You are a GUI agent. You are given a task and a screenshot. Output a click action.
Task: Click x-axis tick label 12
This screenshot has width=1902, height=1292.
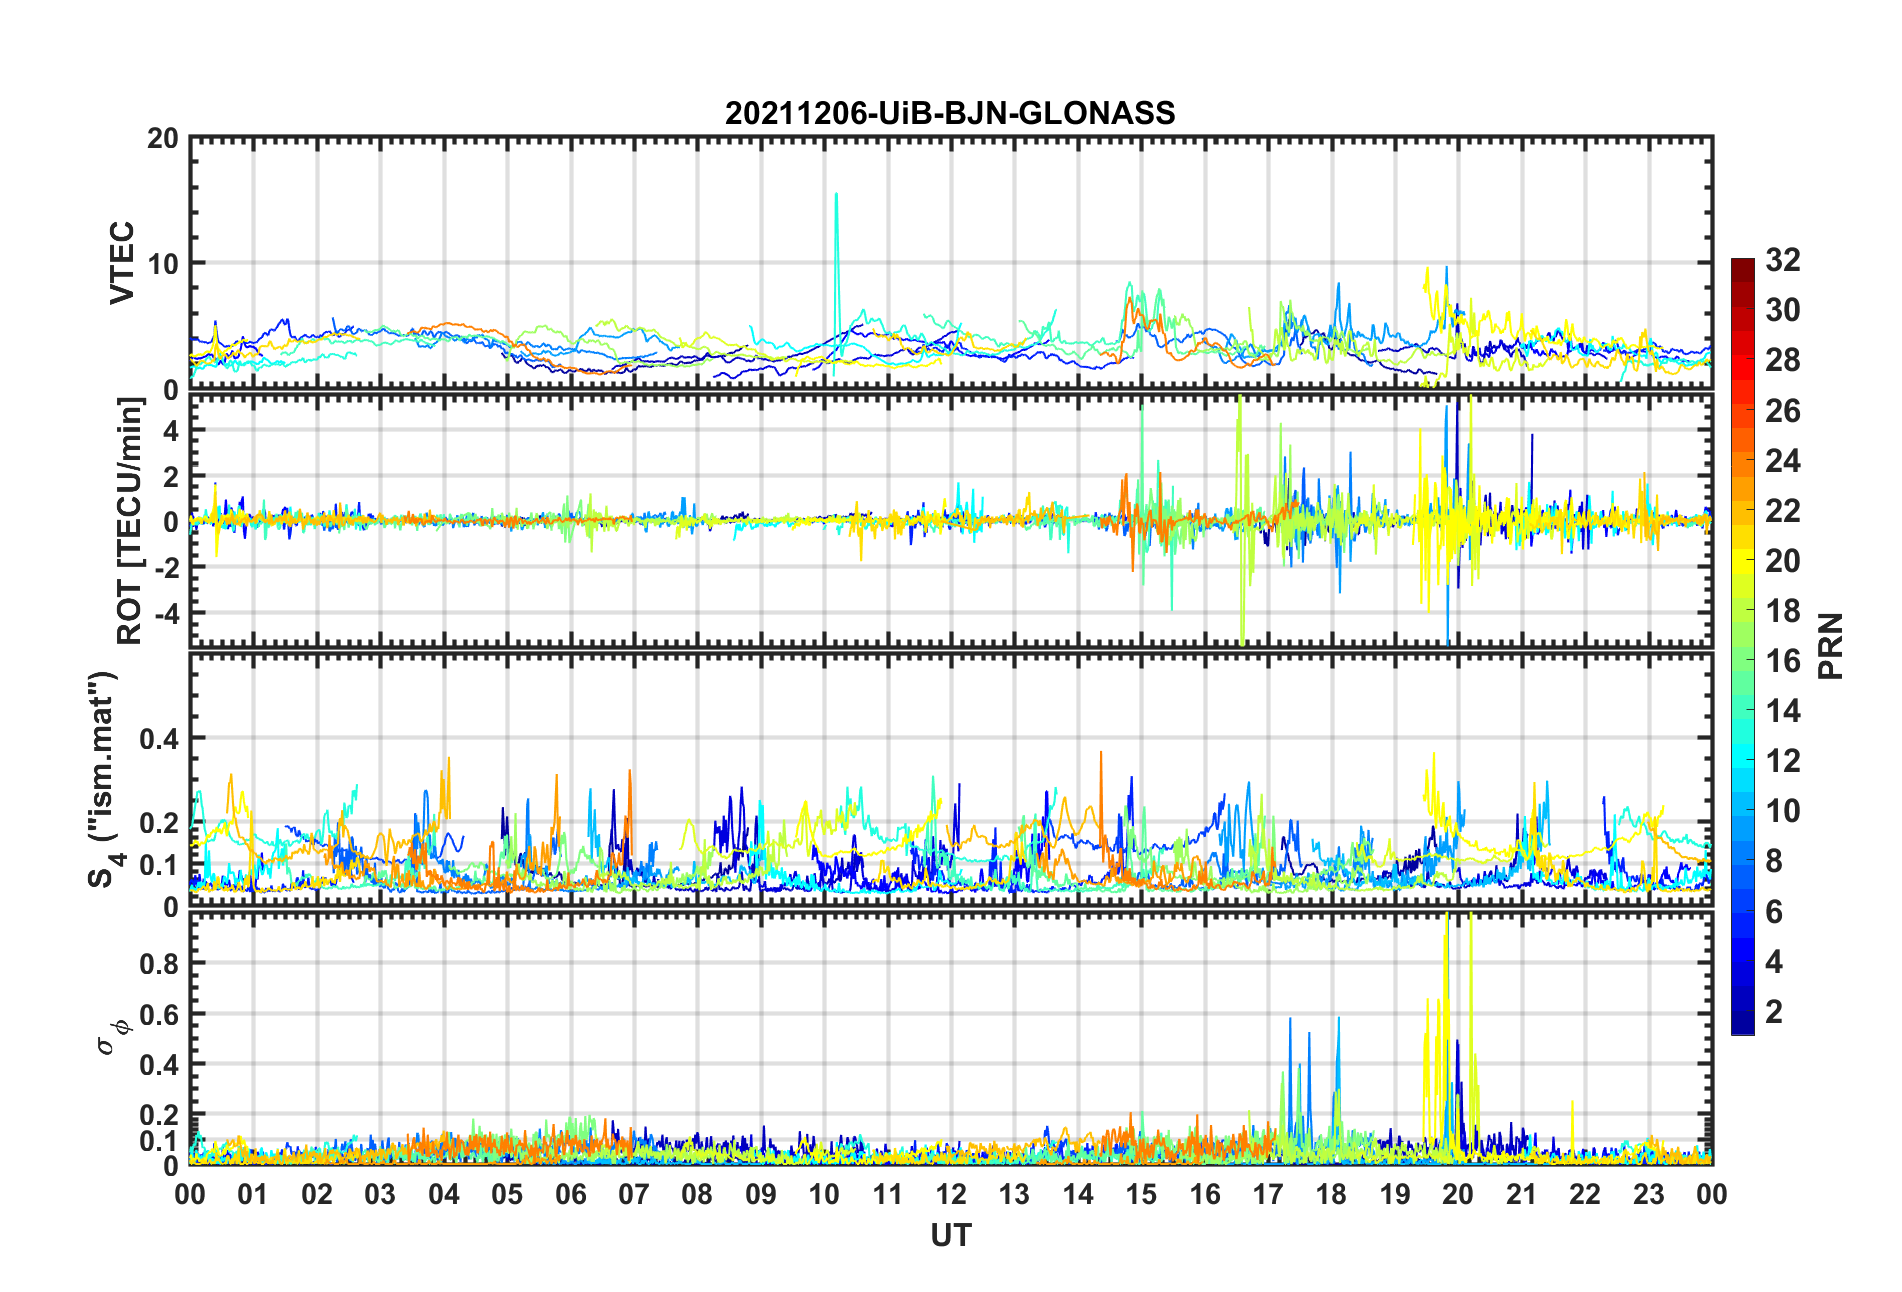[x=951, y=1194]
